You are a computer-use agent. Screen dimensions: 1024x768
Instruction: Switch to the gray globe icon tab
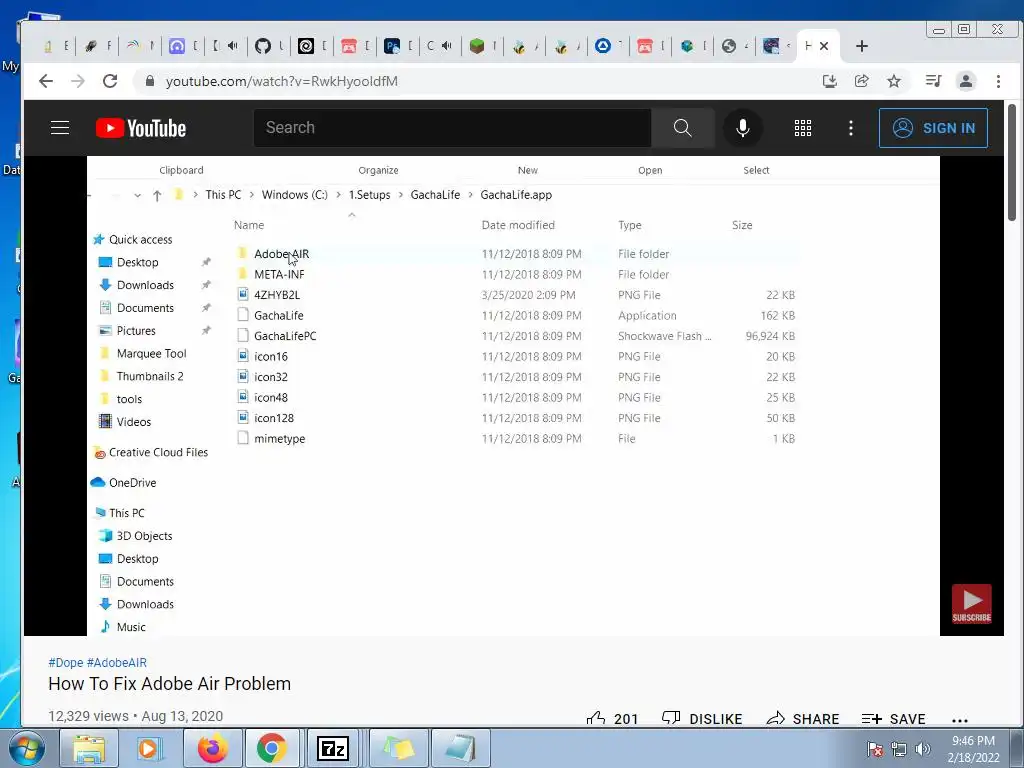coord(729,46)
